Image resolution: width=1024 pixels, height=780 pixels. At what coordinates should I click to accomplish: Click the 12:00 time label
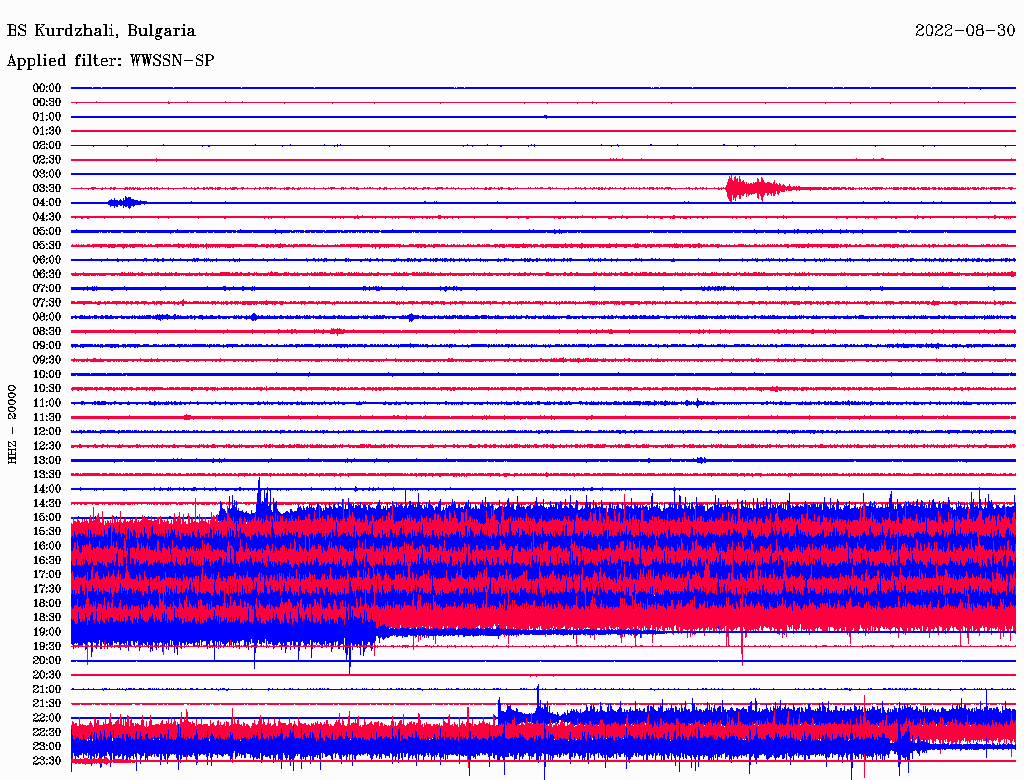[x=47, y=431]
